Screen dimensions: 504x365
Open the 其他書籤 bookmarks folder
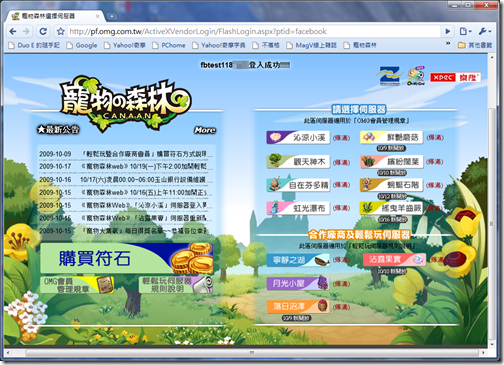click(x=475, y=45)
